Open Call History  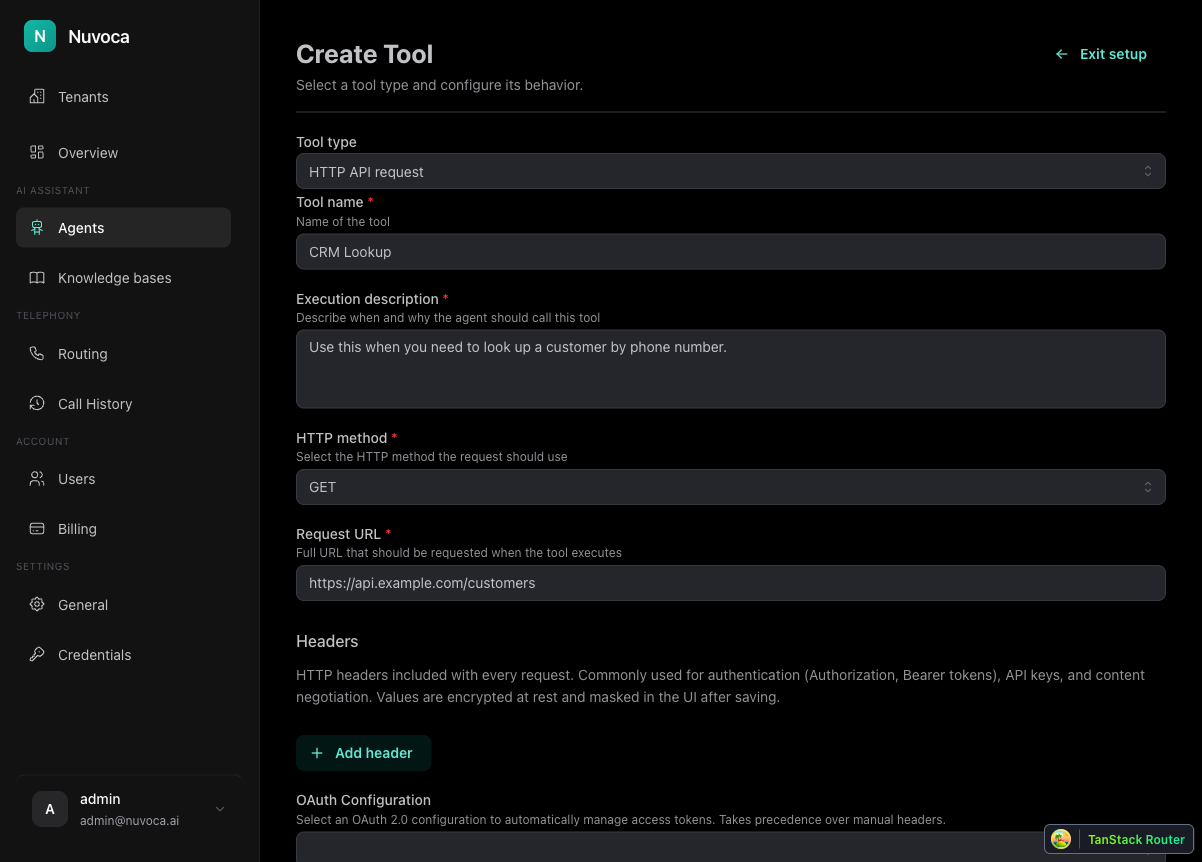click(123, 403)
